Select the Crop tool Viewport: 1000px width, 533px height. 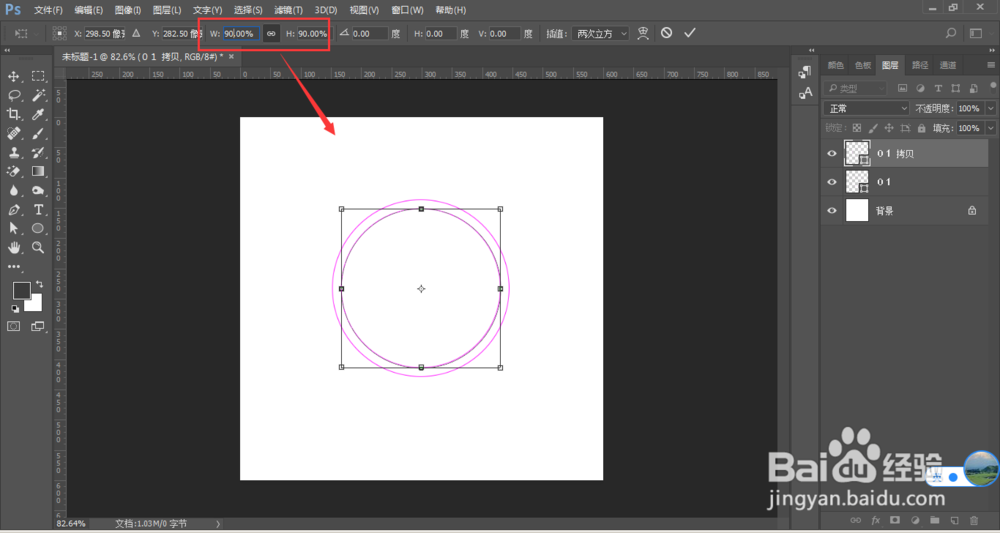pyautogui.click(x=13, y=115)
